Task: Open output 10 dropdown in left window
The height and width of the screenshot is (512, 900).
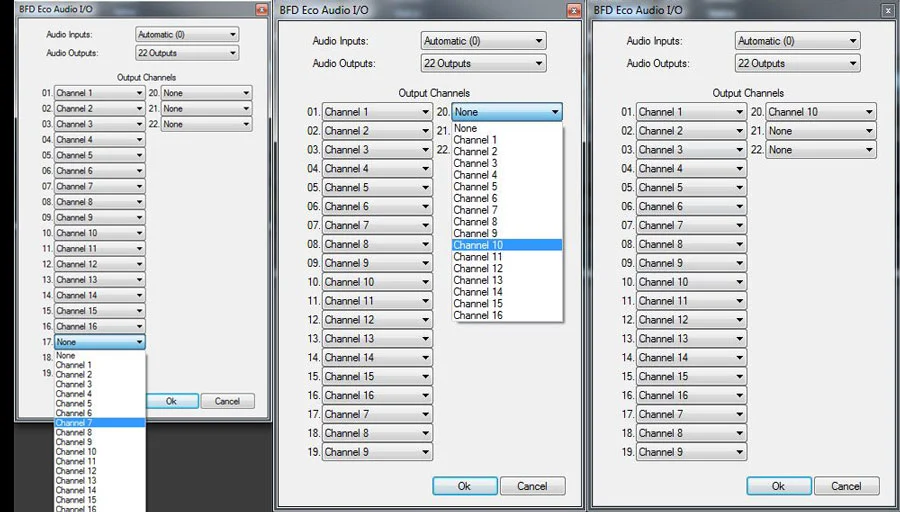Action: [x=99, y=233]
